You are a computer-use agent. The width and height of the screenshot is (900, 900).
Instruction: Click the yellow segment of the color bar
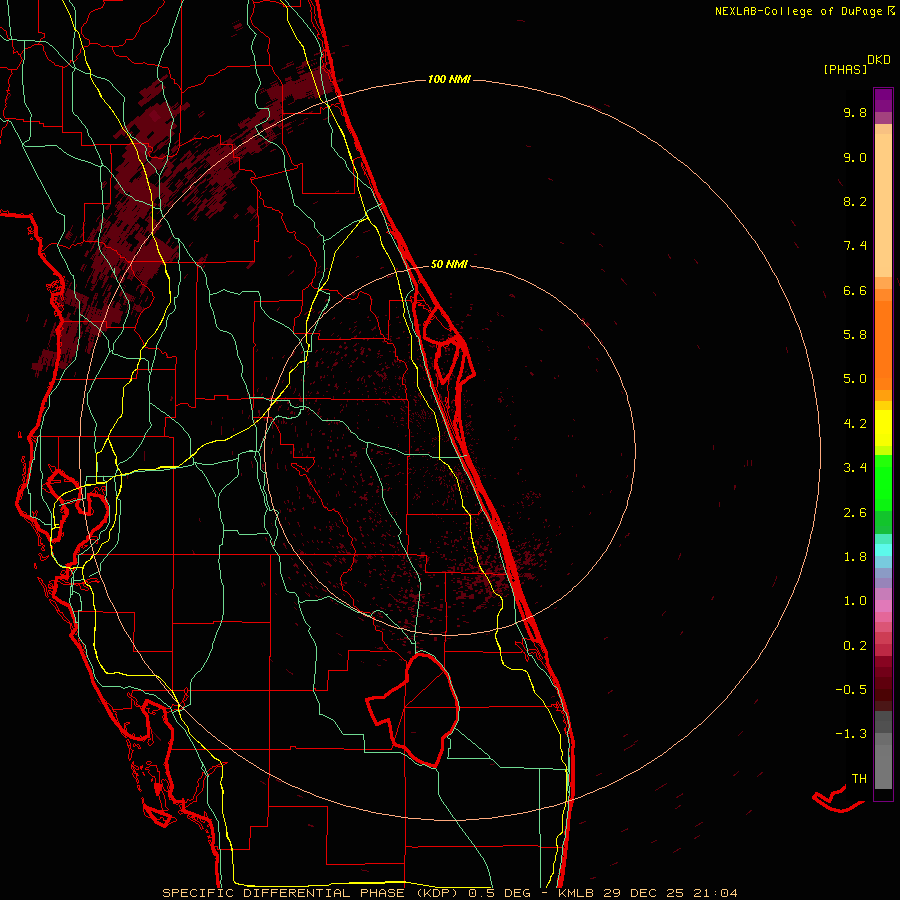[883, 428]
